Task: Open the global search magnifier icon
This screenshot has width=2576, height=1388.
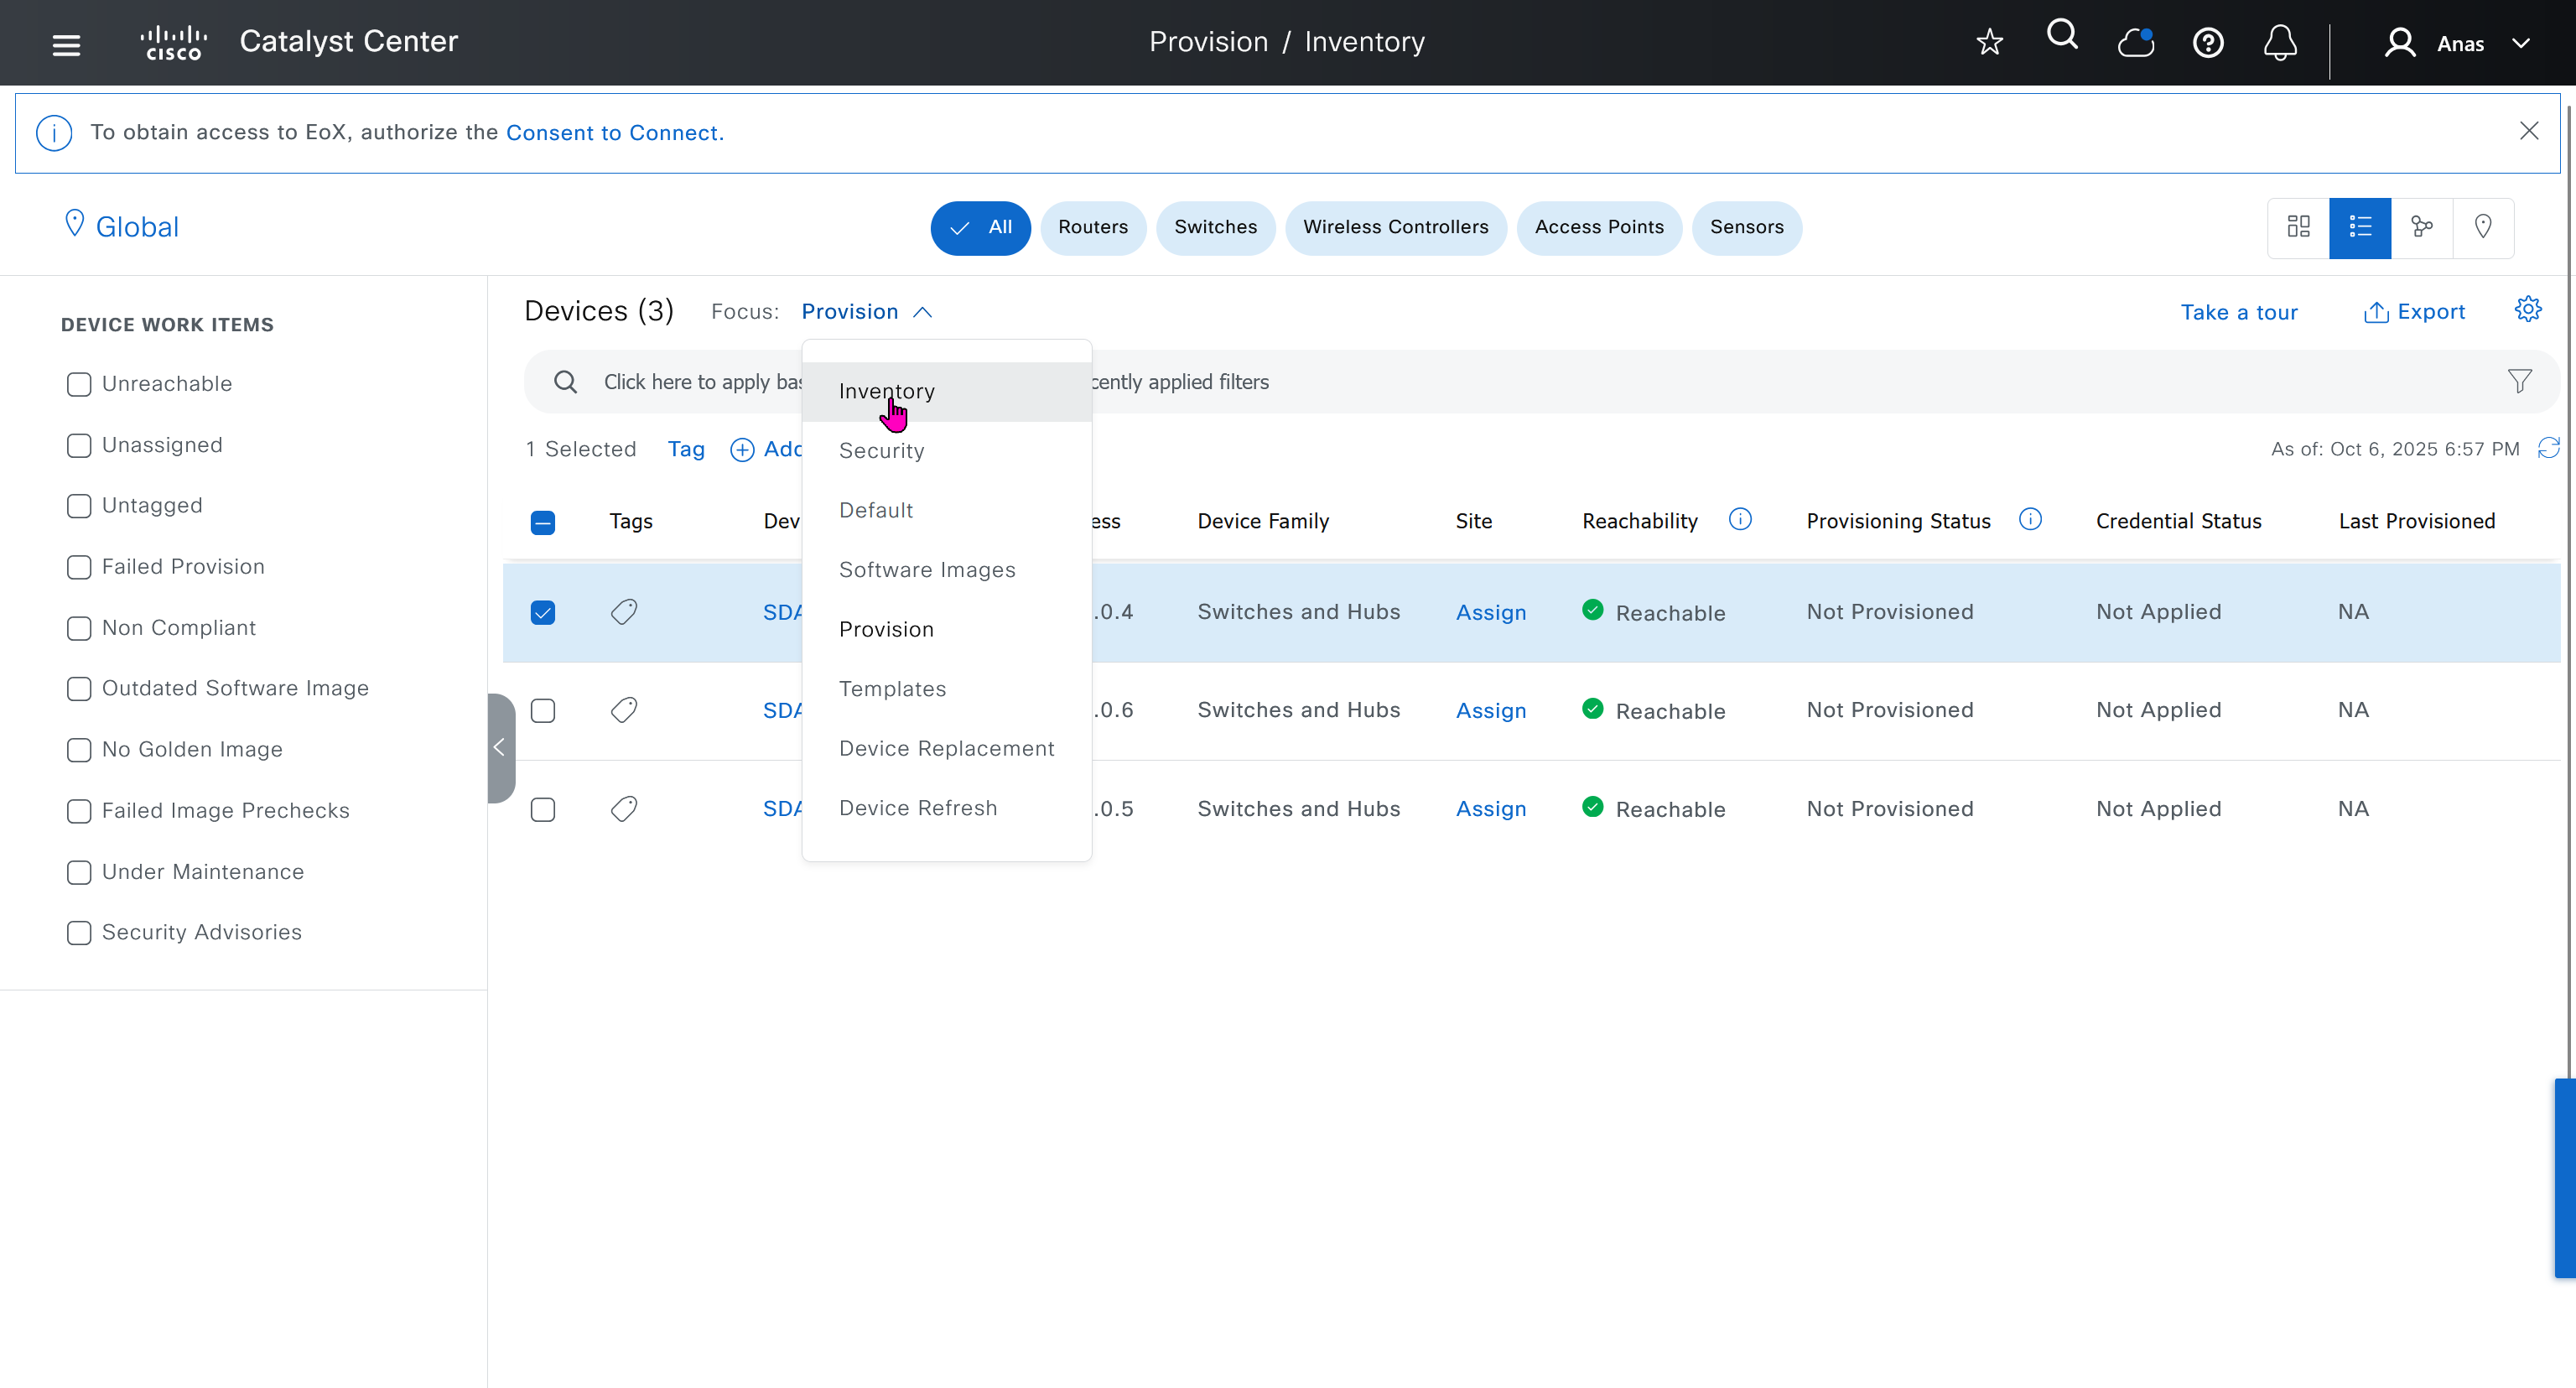Action: (2062, 36)
